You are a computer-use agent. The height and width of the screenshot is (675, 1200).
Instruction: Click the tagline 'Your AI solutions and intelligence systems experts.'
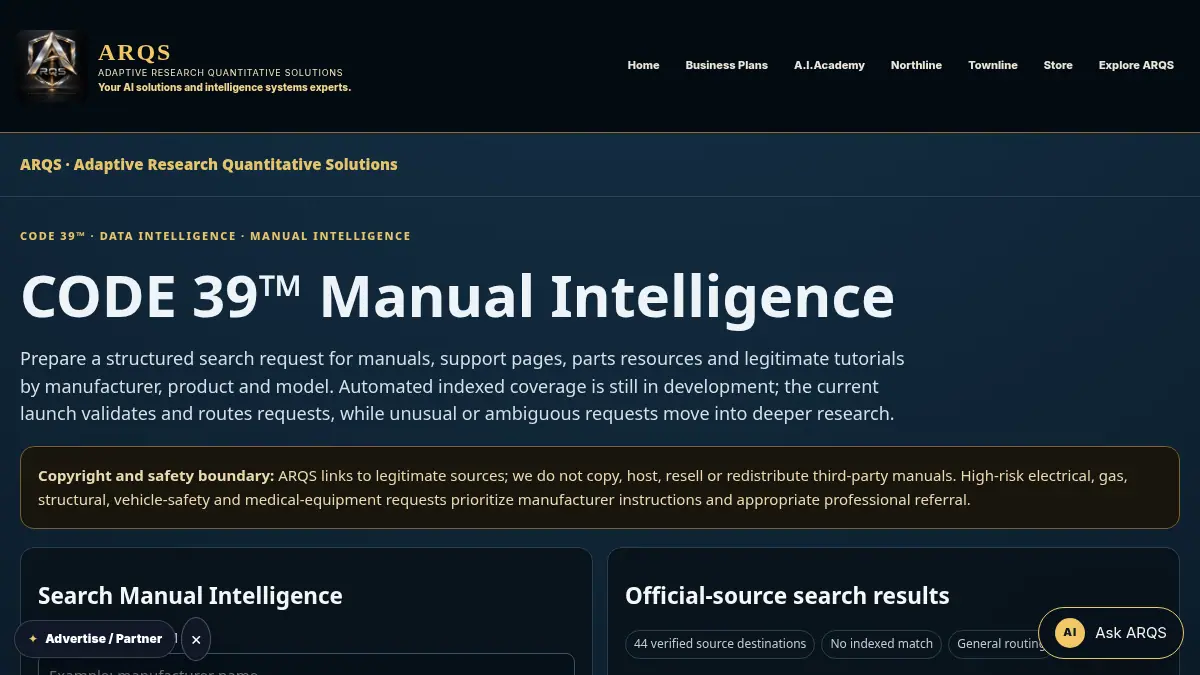[224, 87]
